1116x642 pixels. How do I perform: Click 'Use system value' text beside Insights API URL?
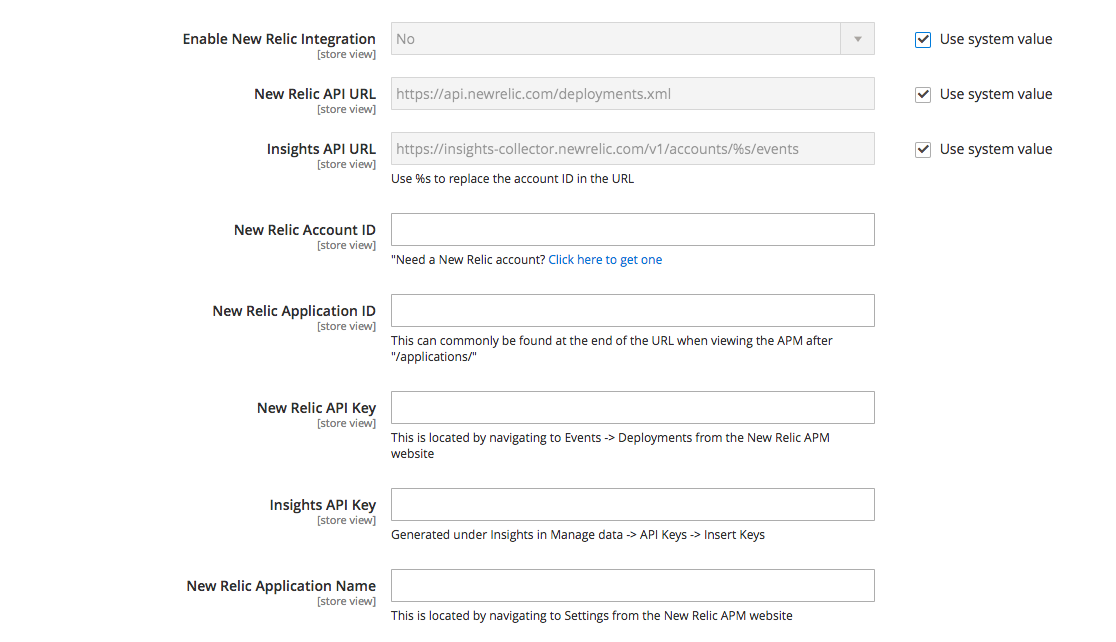[996, 149]
